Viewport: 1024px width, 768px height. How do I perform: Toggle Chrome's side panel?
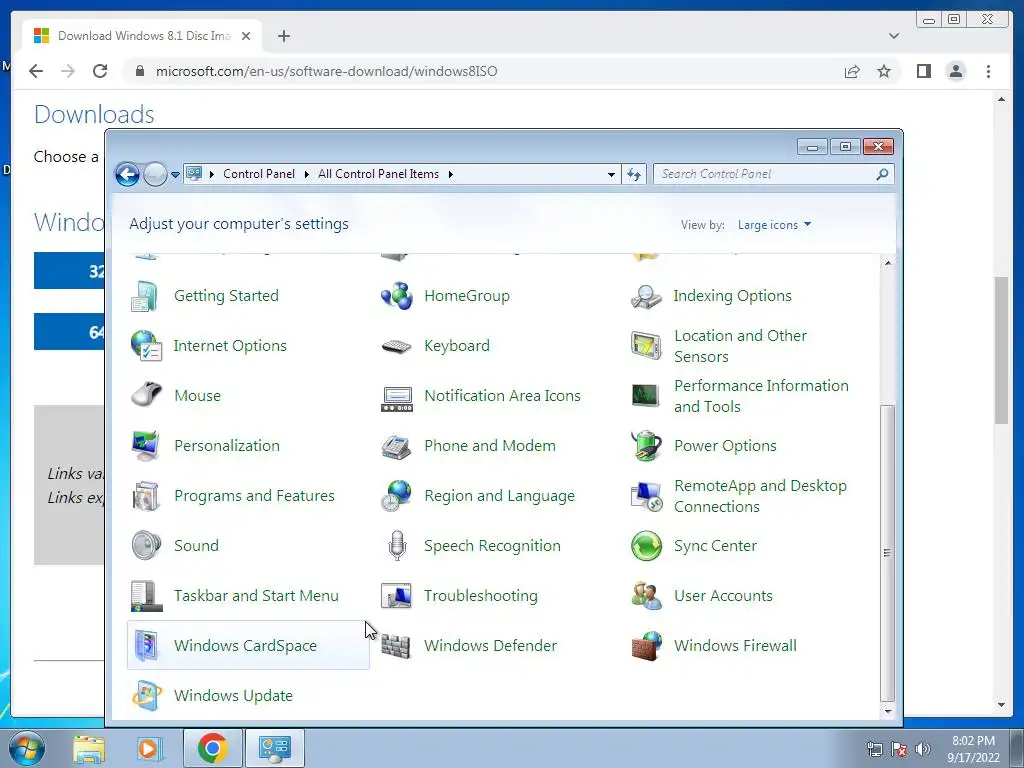(x=923, y=71)
